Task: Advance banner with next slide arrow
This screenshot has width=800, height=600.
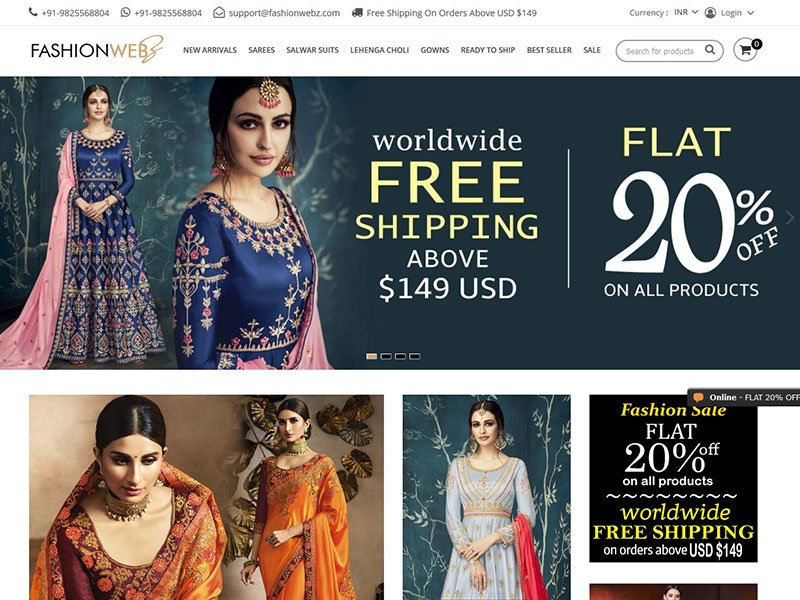Action: 790,217
